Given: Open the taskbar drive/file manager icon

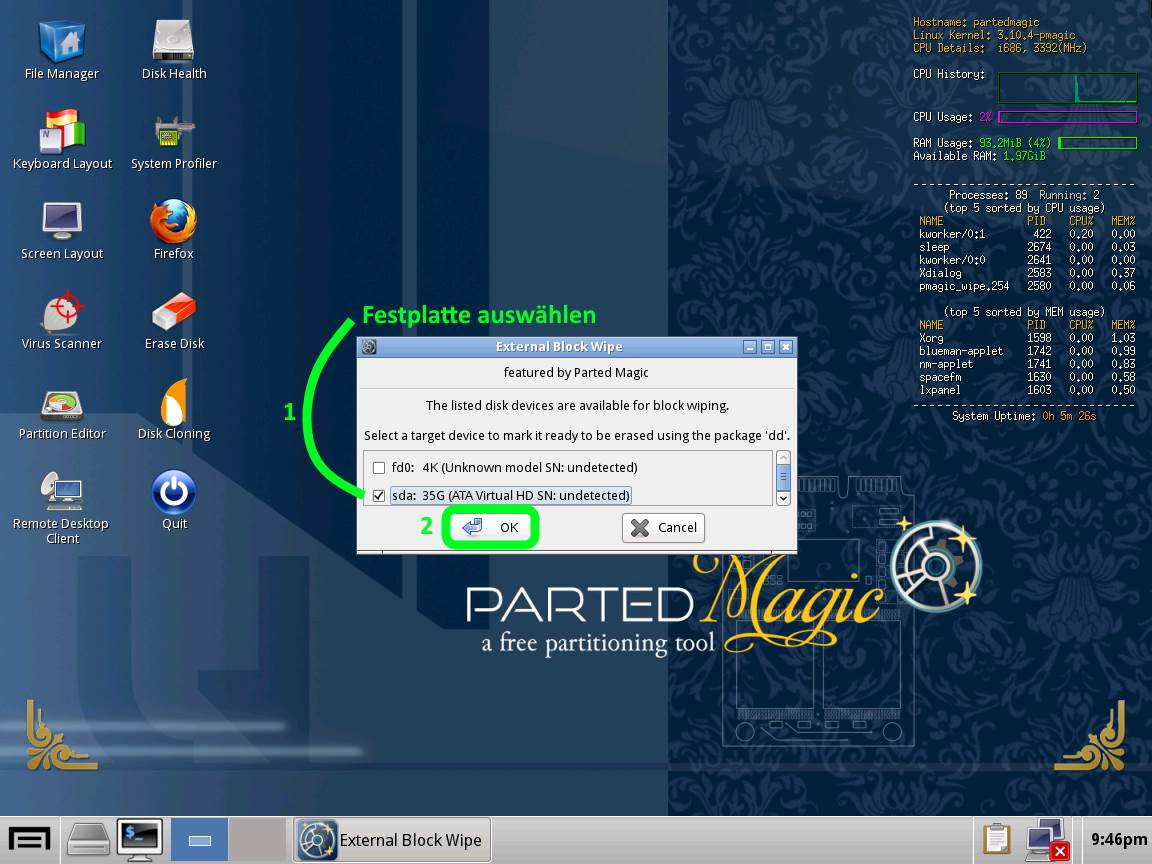Looking at the screenshot, I should [88, 839].
